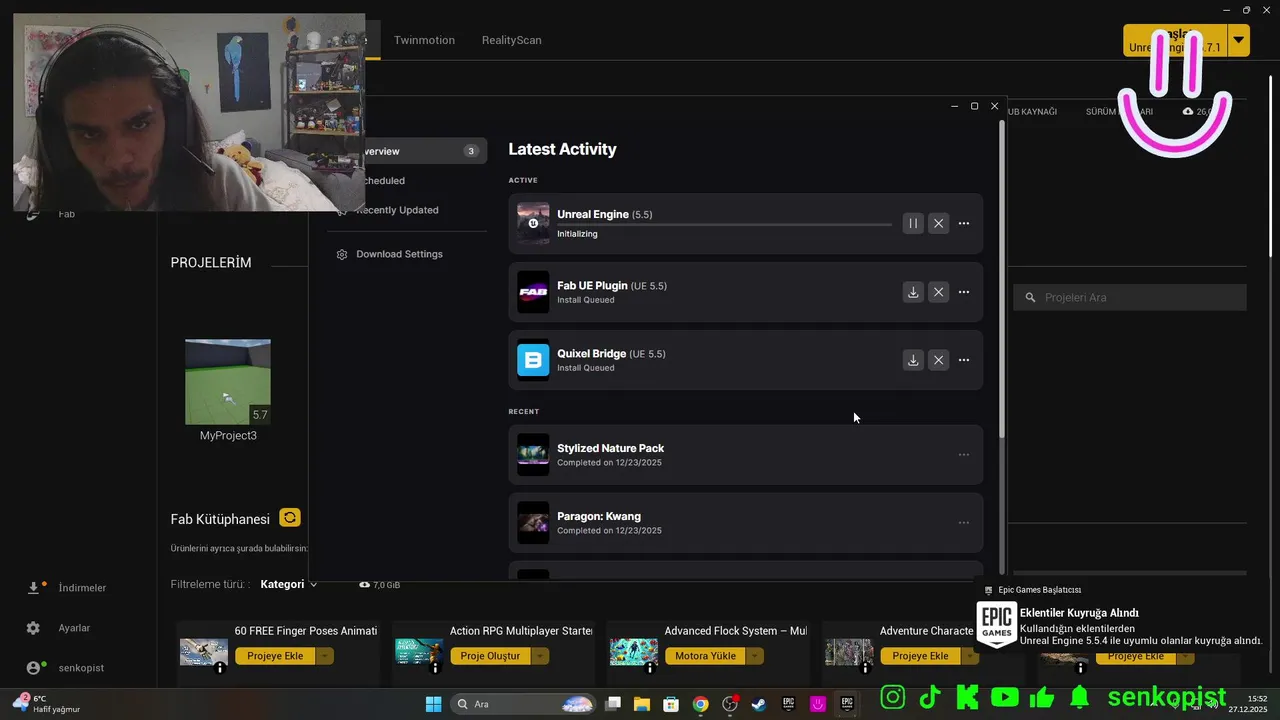1280x720 pixels.
Task: Click the Quixel Bridge logo
Action: tap(533, 360)
